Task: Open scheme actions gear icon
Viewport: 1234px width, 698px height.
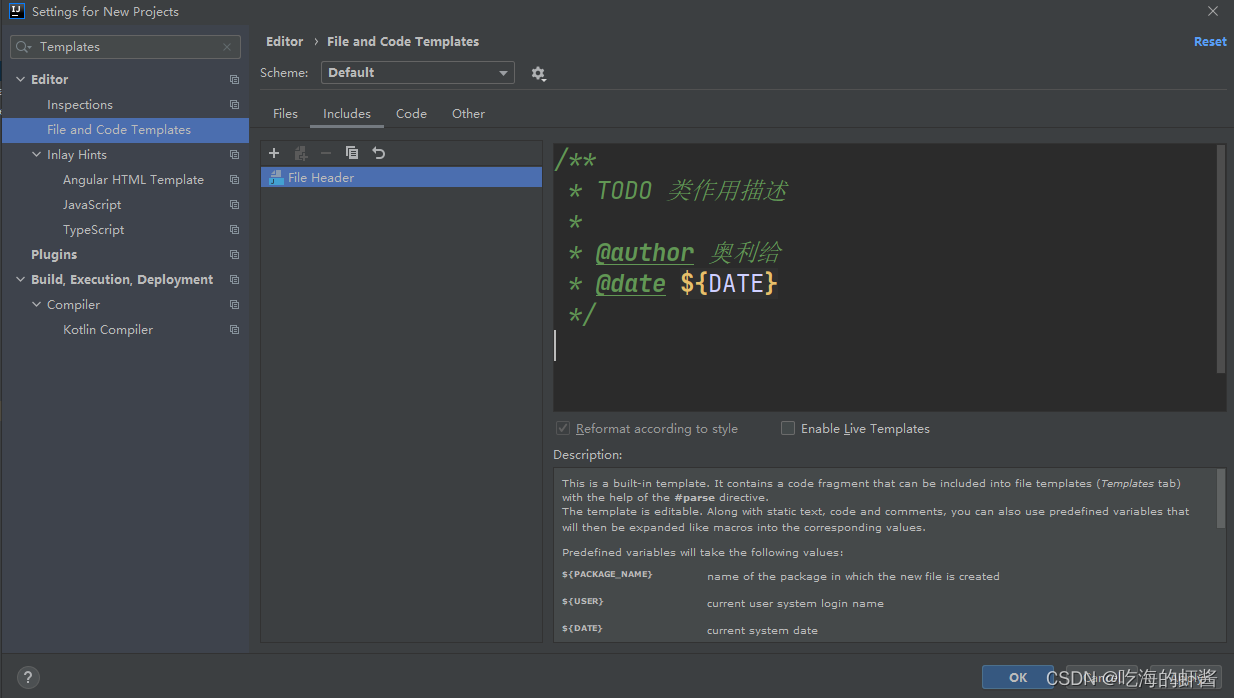Action: pos(538,73)
